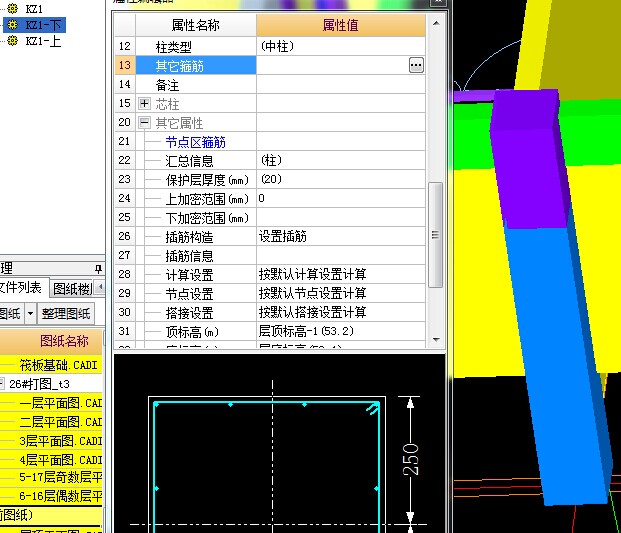Open the 图纸 dropdown arrow
This screenshot has height=533, width=621.
pyautogui.click(x=30, y=314)
